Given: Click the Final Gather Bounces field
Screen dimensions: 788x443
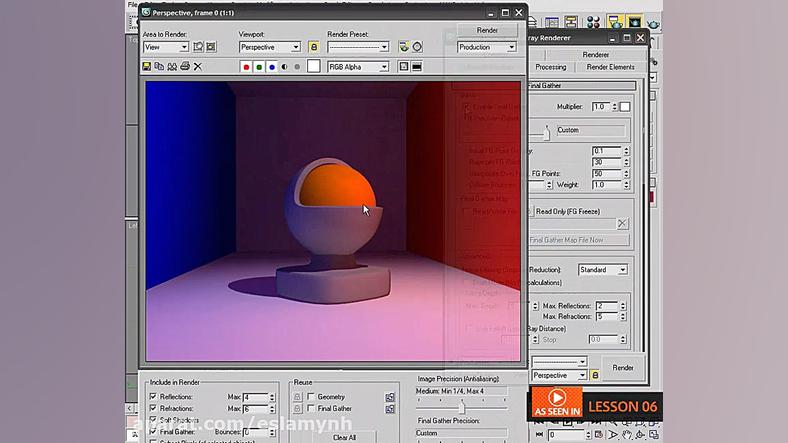Looking at the screenshot, I should (x=256, y=432).
